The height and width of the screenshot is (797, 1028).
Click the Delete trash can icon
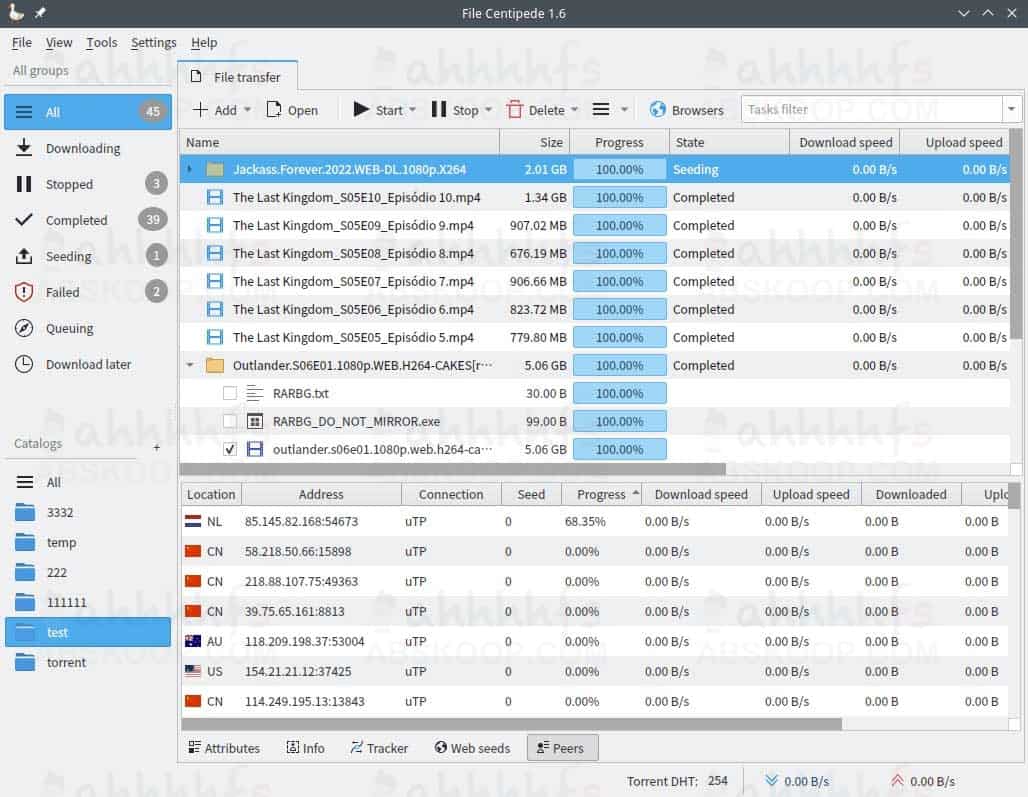pyautogui.click(x=515, y=109)
